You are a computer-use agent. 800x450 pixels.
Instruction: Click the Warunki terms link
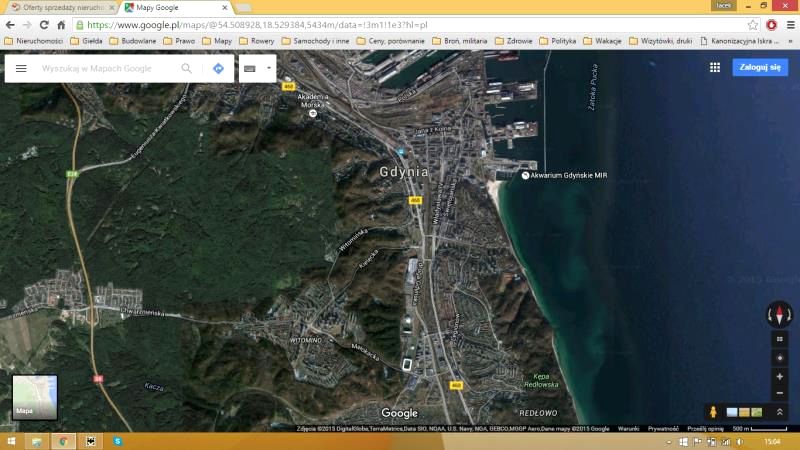pos(629,429)
